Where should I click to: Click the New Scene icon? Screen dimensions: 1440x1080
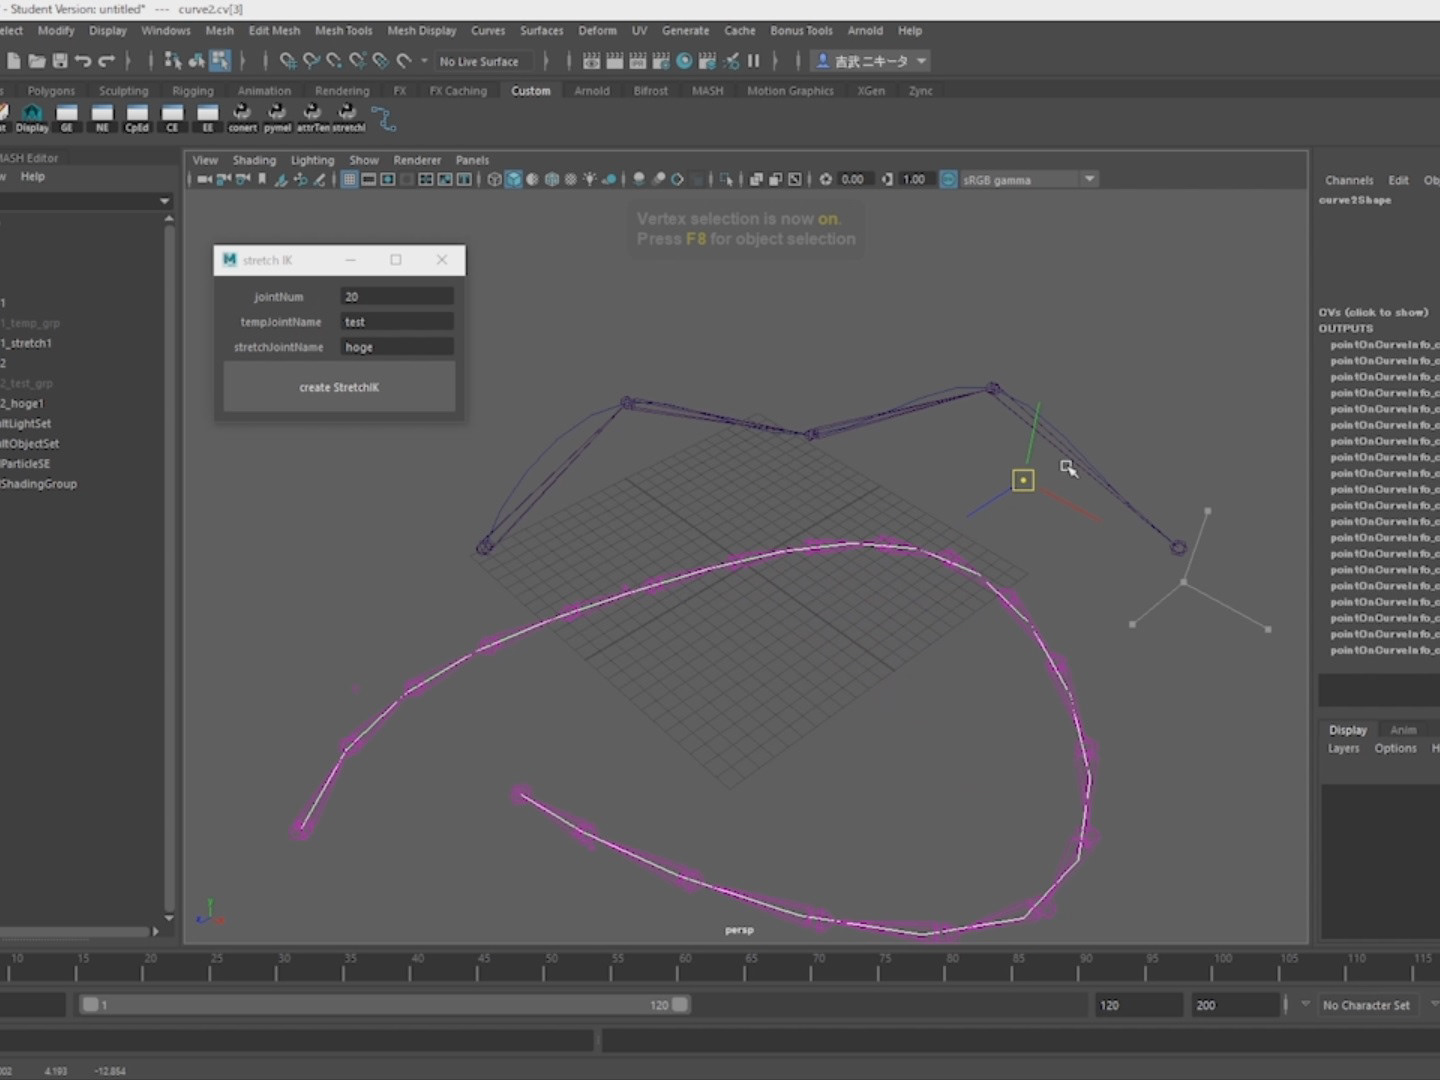(13, 61)
